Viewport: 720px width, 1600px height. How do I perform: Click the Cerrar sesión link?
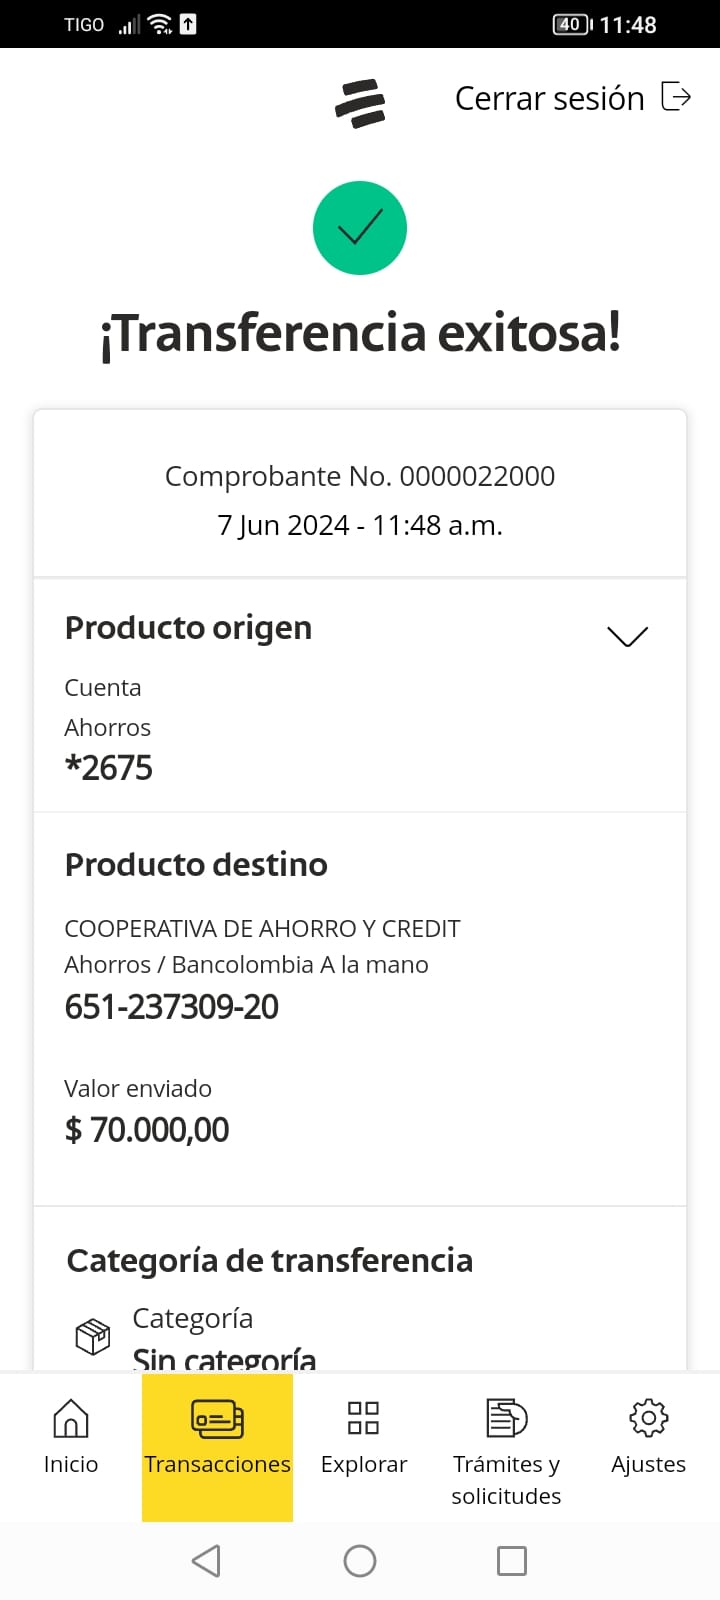coord(549,98)
